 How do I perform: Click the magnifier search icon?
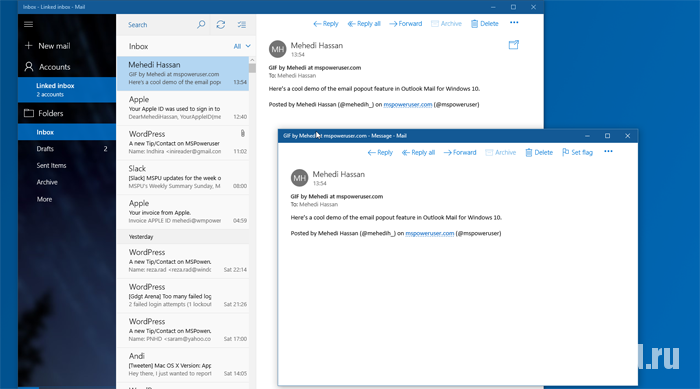[x=201, y=24]
